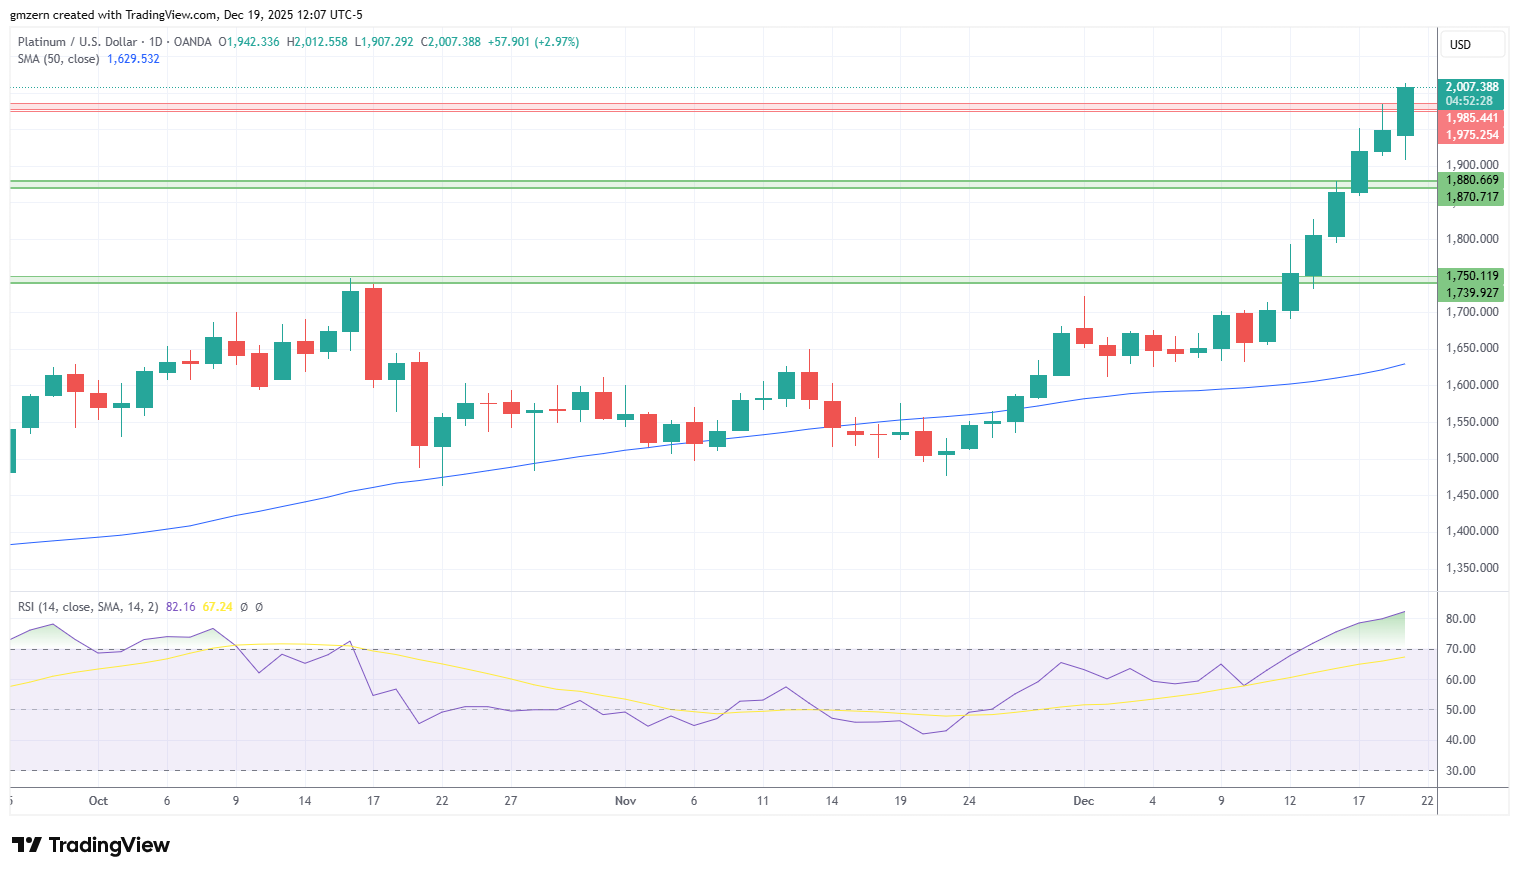Screen dimensions: 1519x875
Task: Click the Dec label on the date axis
Action: tap(1083, 801)
